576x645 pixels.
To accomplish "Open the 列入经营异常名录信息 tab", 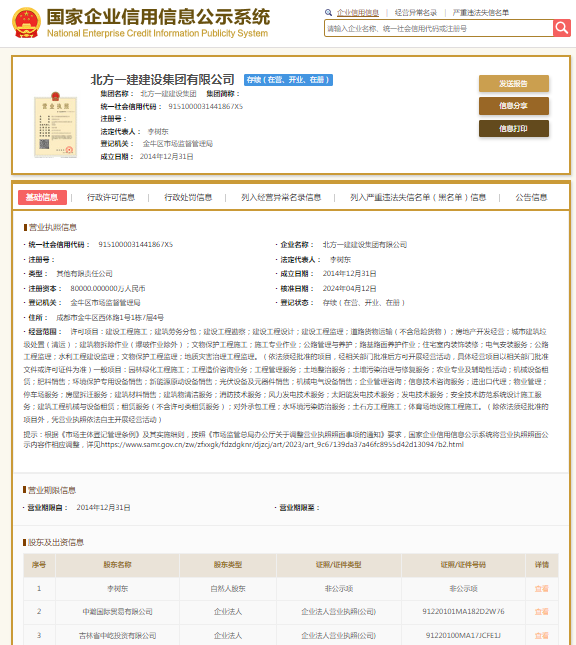I will pyautogui.click(x=281, y=197).
